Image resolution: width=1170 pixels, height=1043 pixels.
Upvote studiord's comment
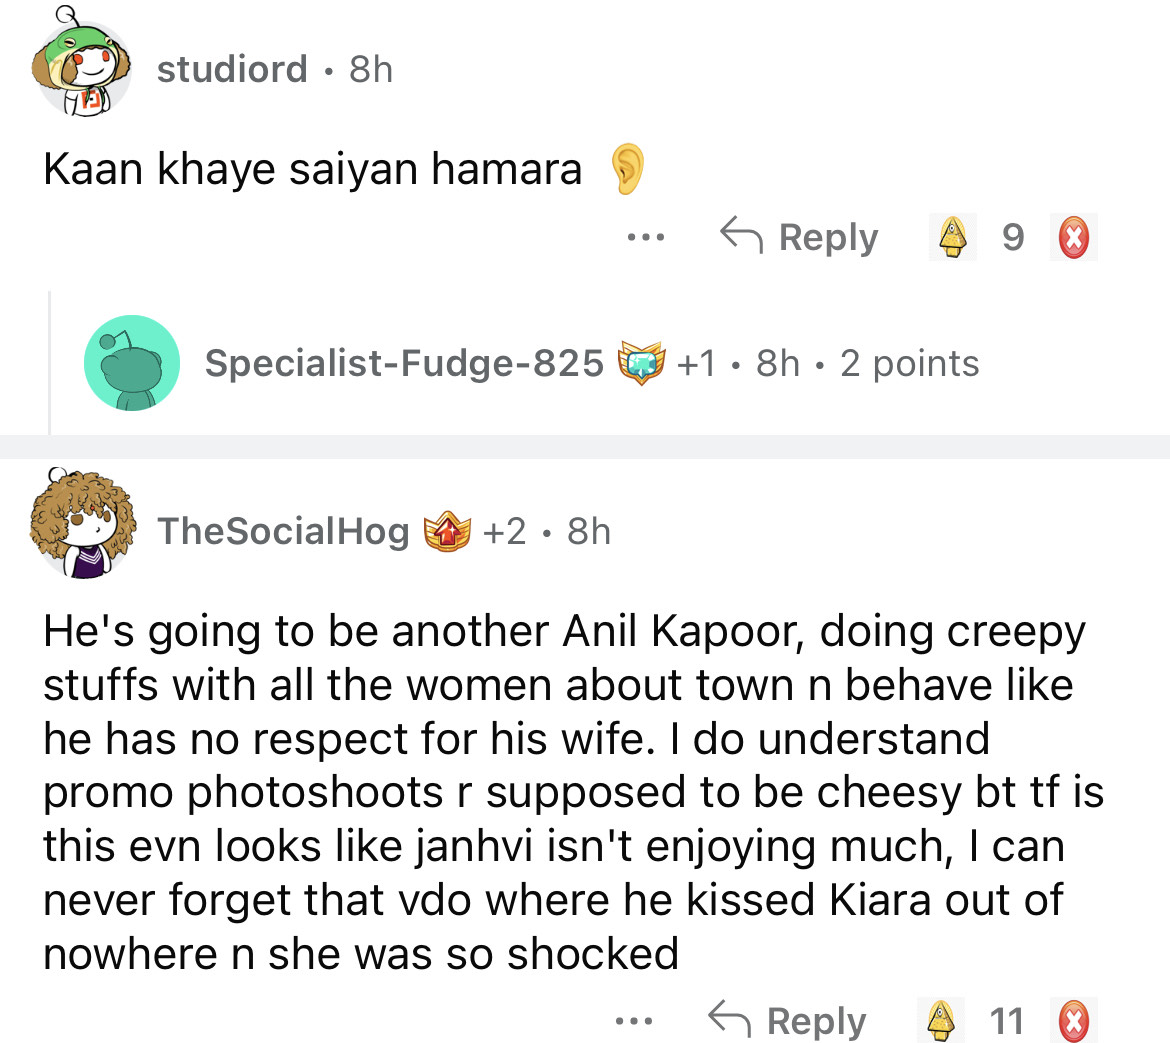click(x=954, y=237)
